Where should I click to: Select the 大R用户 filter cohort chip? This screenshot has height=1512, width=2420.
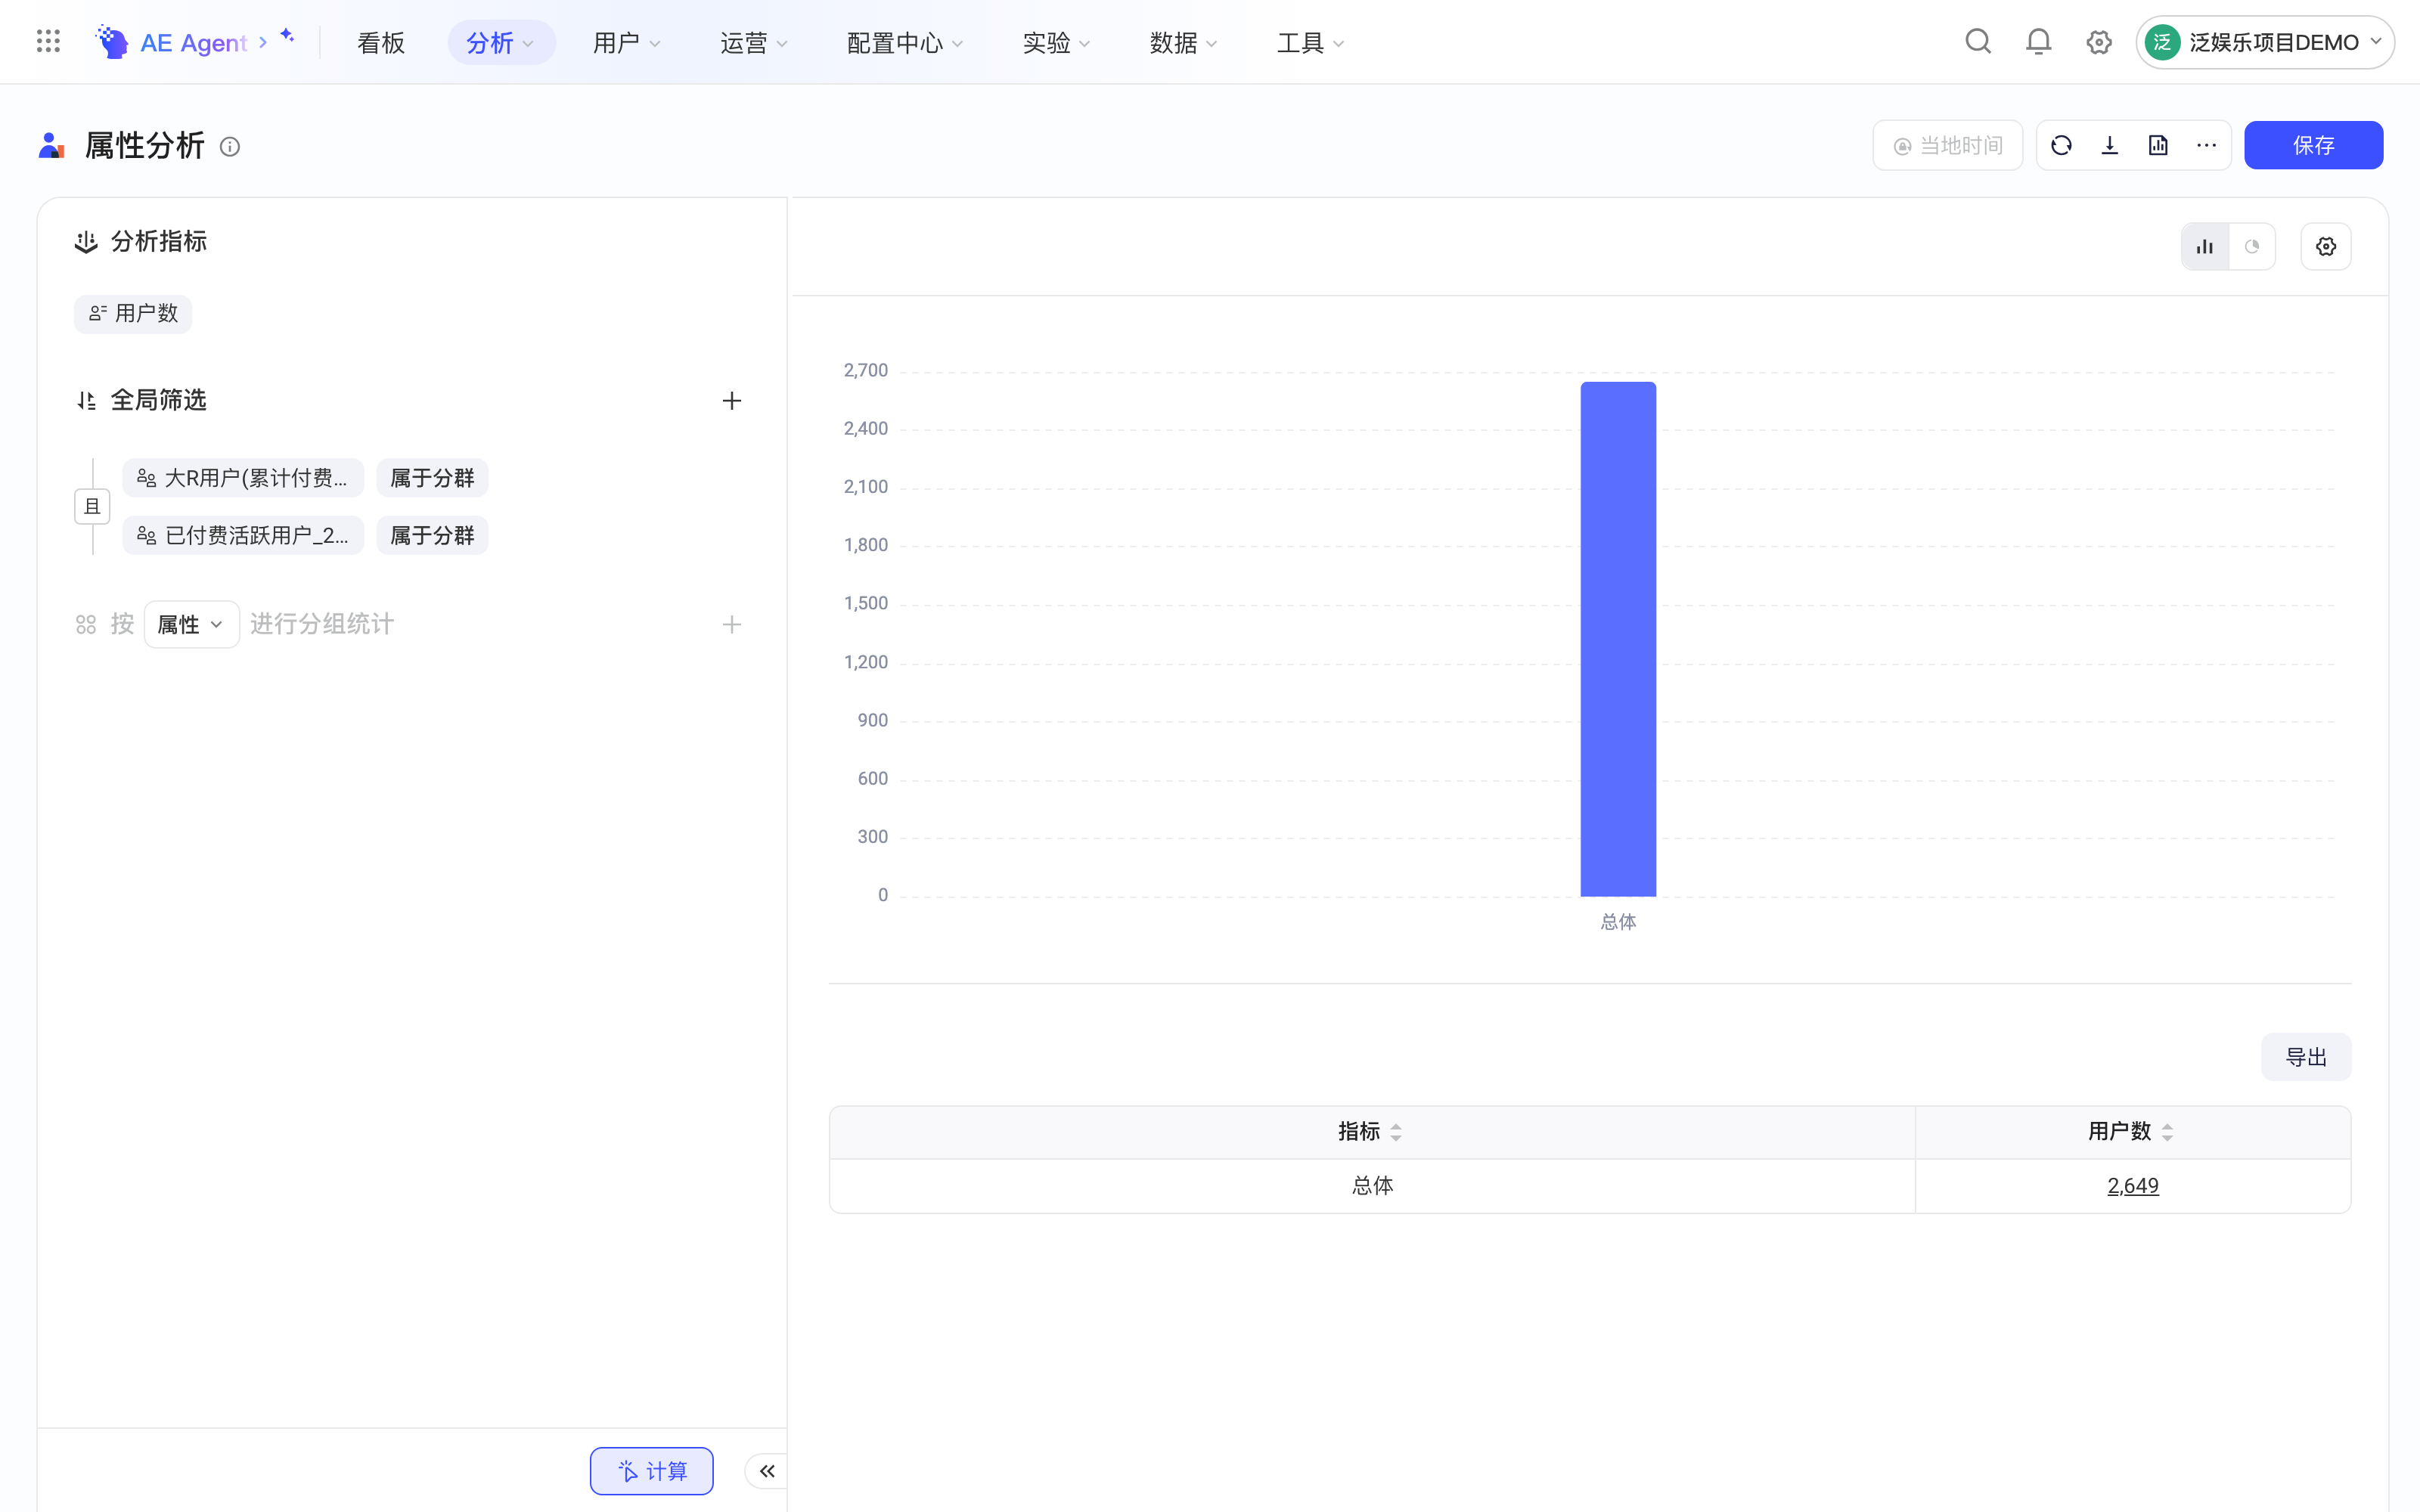pos(243,478)
